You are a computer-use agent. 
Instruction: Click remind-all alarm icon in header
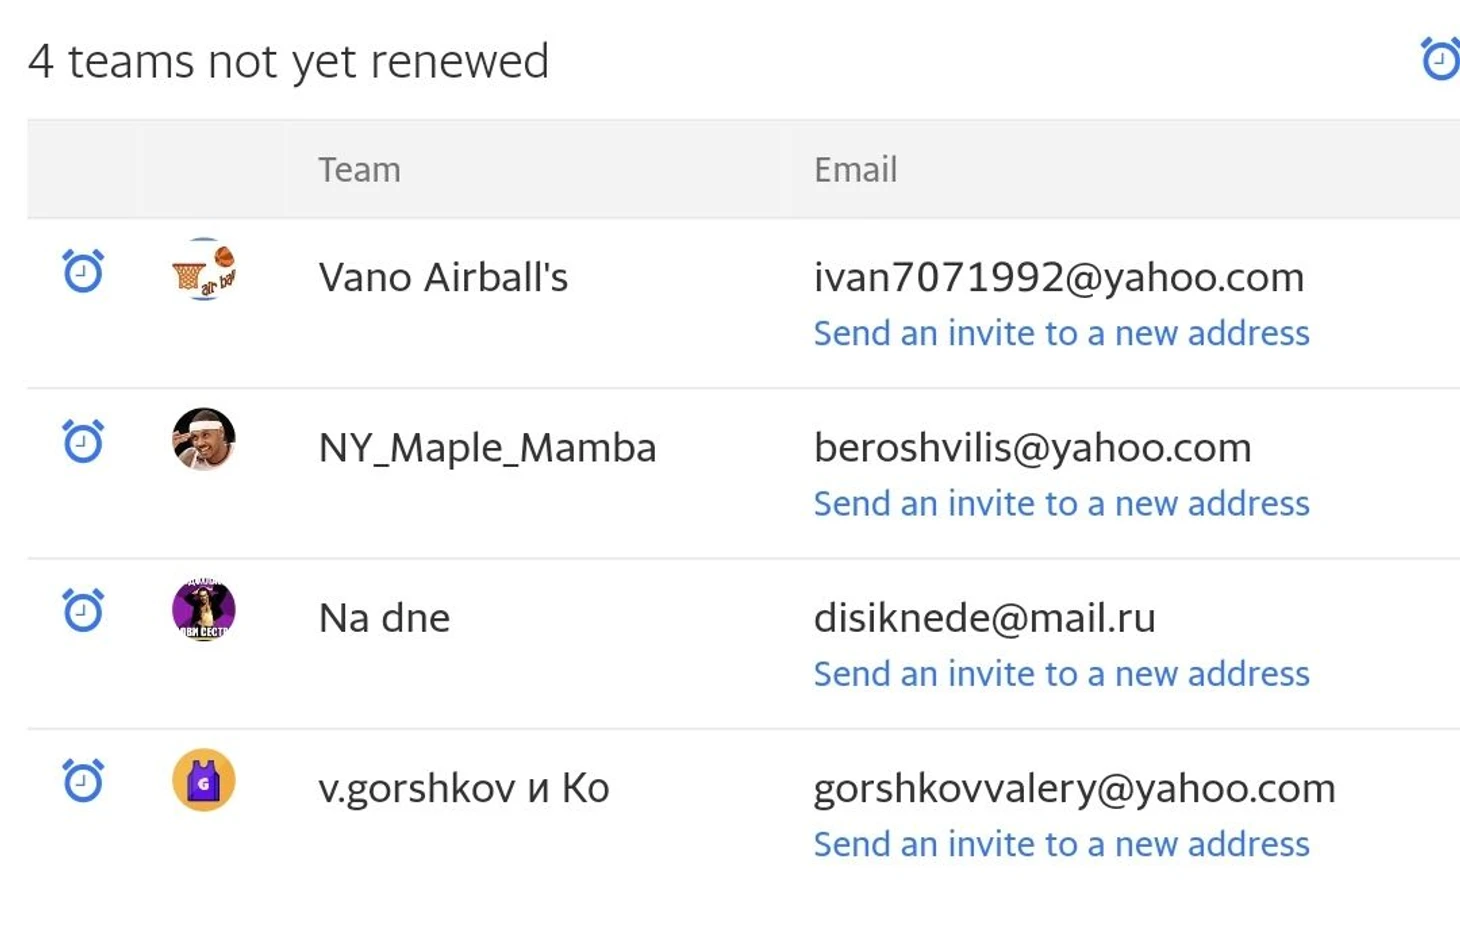pyautogui.click(x=1440, y=59)
